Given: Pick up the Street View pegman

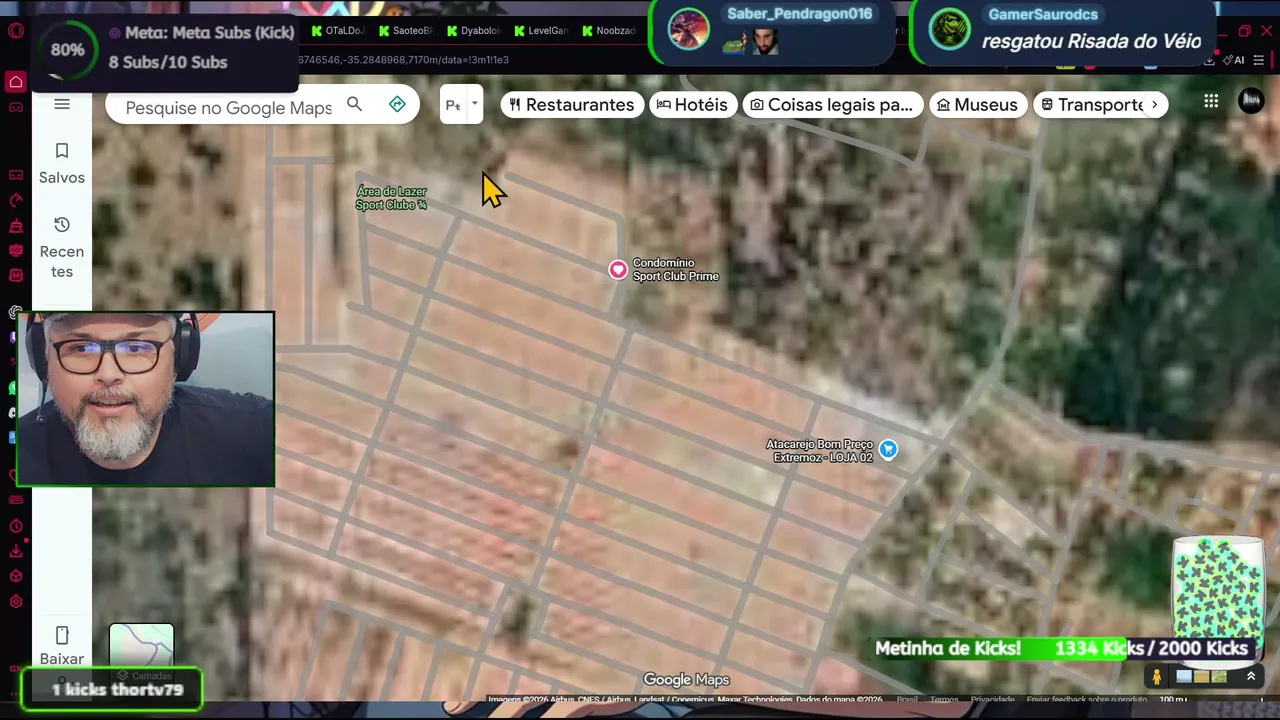Looking at the screenshot, I should pyautogui.click(x=1157, y=677).
